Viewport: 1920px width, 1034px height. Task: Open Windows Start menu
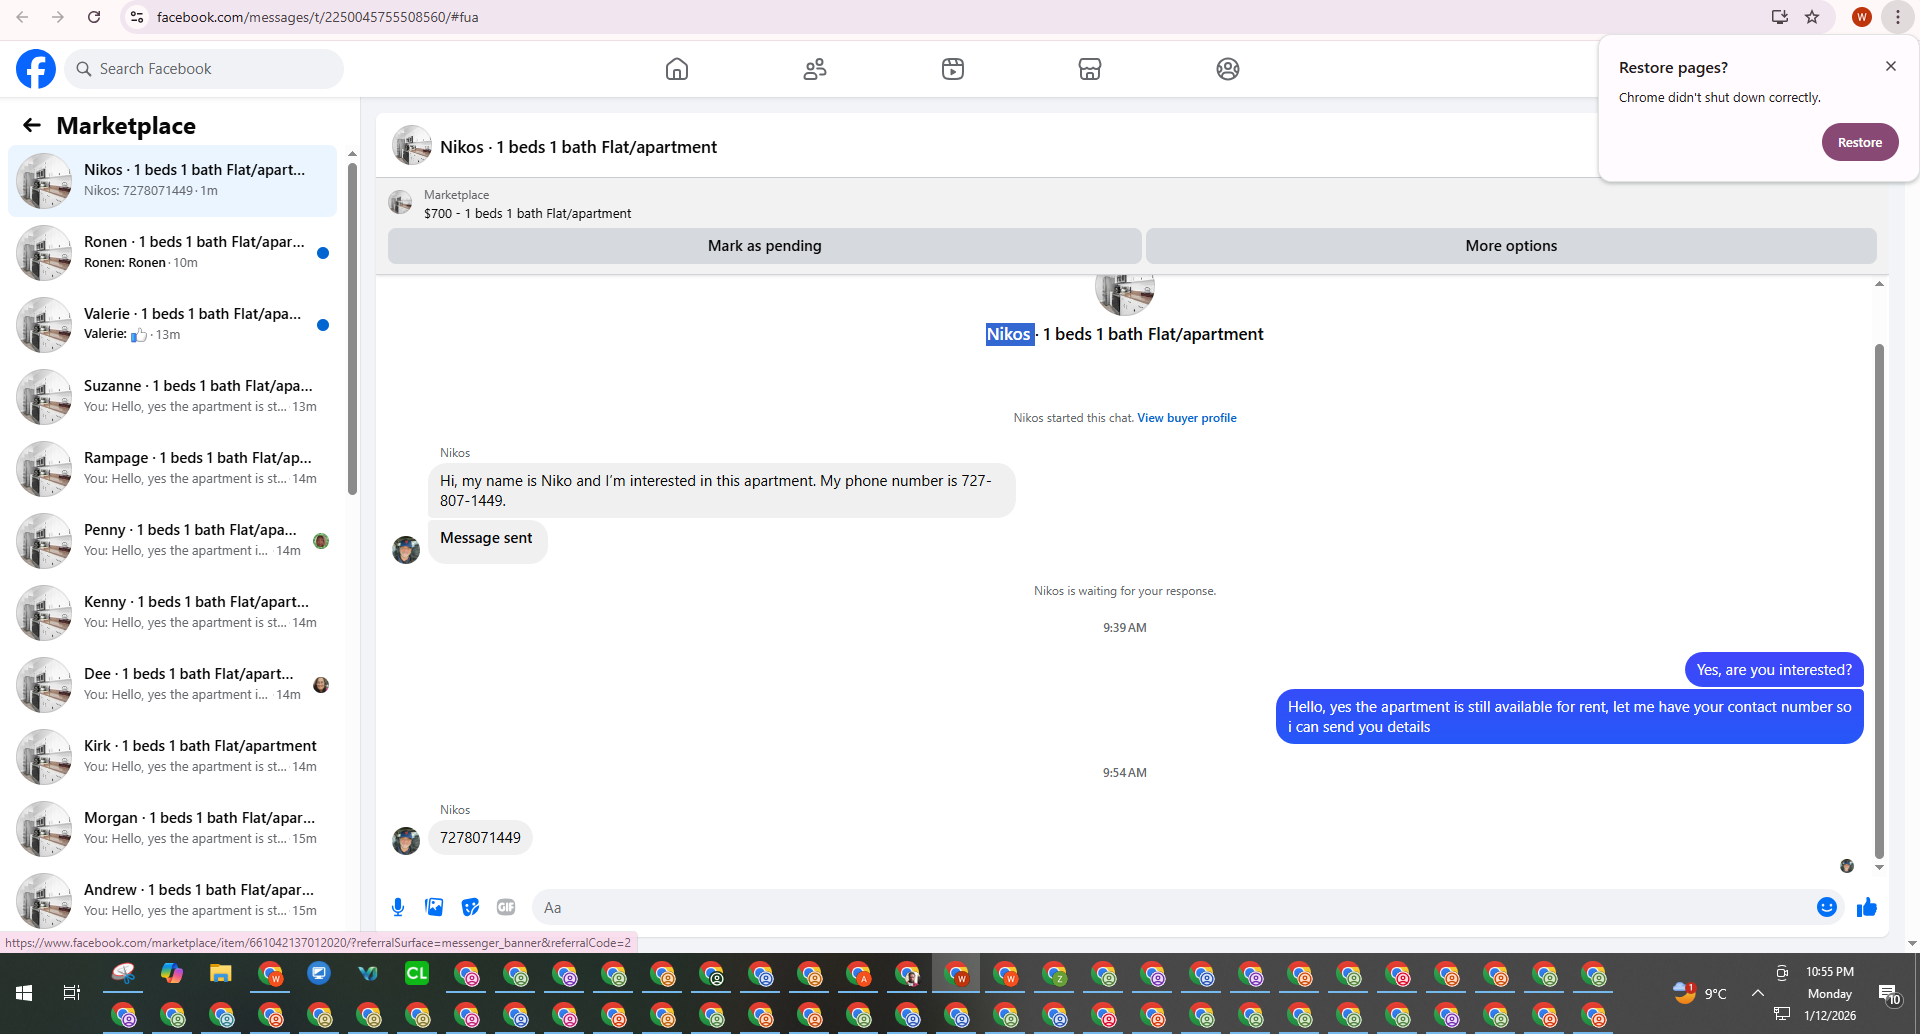tap(24, 993)
